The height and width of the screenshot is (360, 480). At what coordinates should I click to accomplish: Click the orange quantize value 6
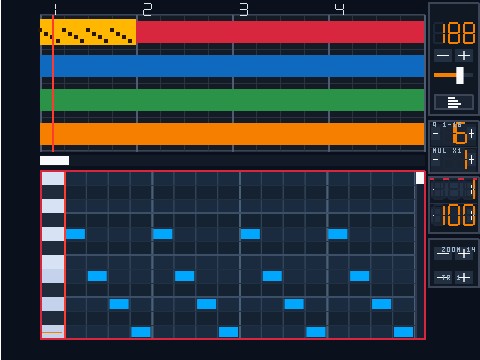click(459, 133)
